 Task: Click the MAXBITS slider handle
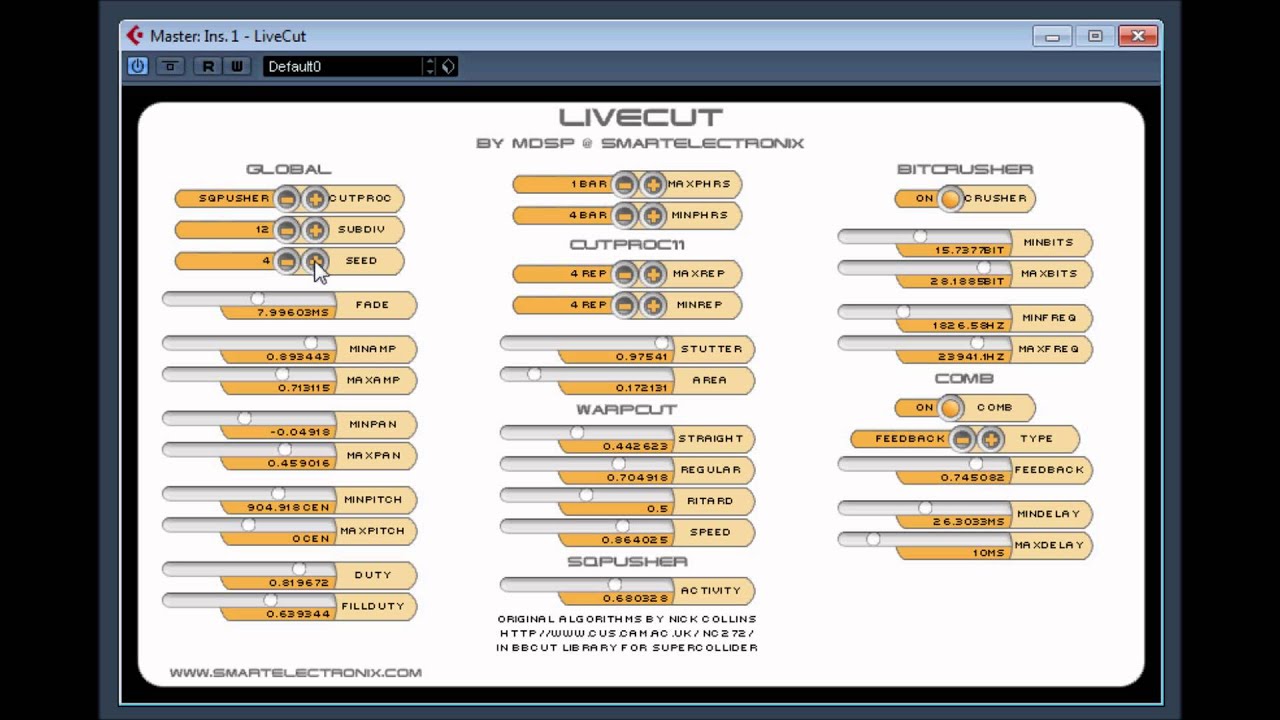(984, 267)
